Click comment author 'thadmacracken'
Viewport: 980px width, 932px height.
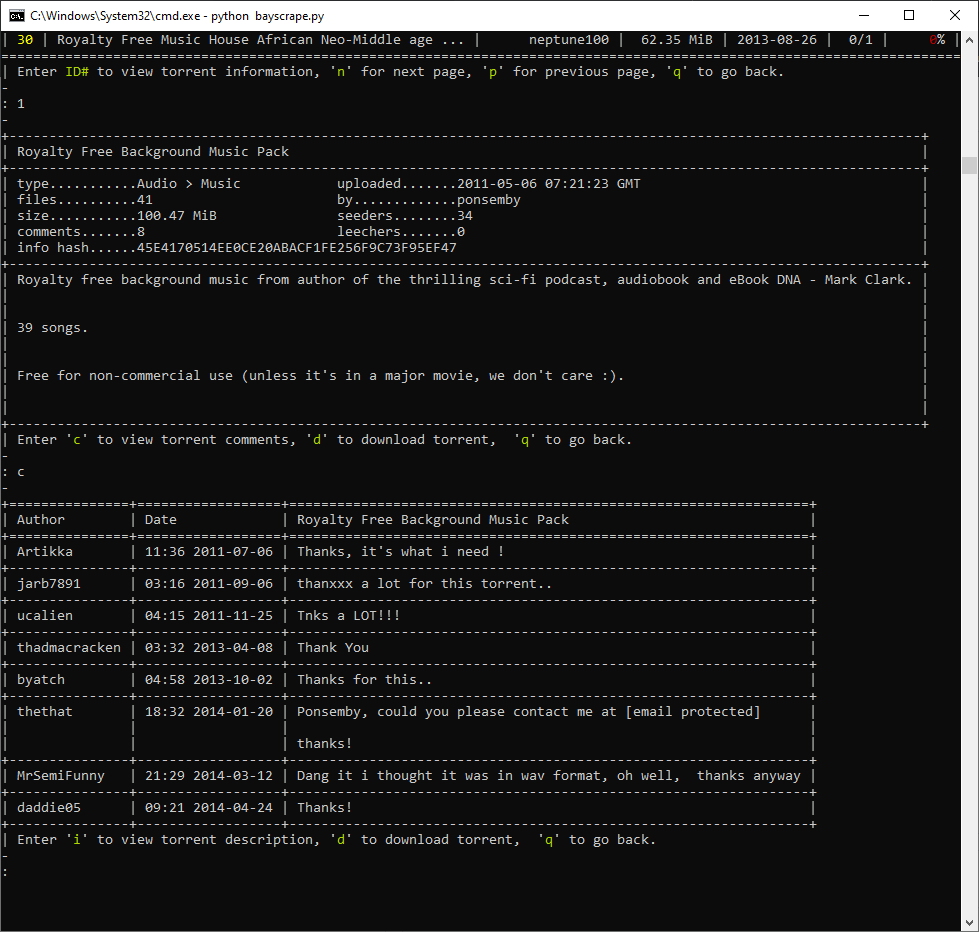tap(69, 648)
